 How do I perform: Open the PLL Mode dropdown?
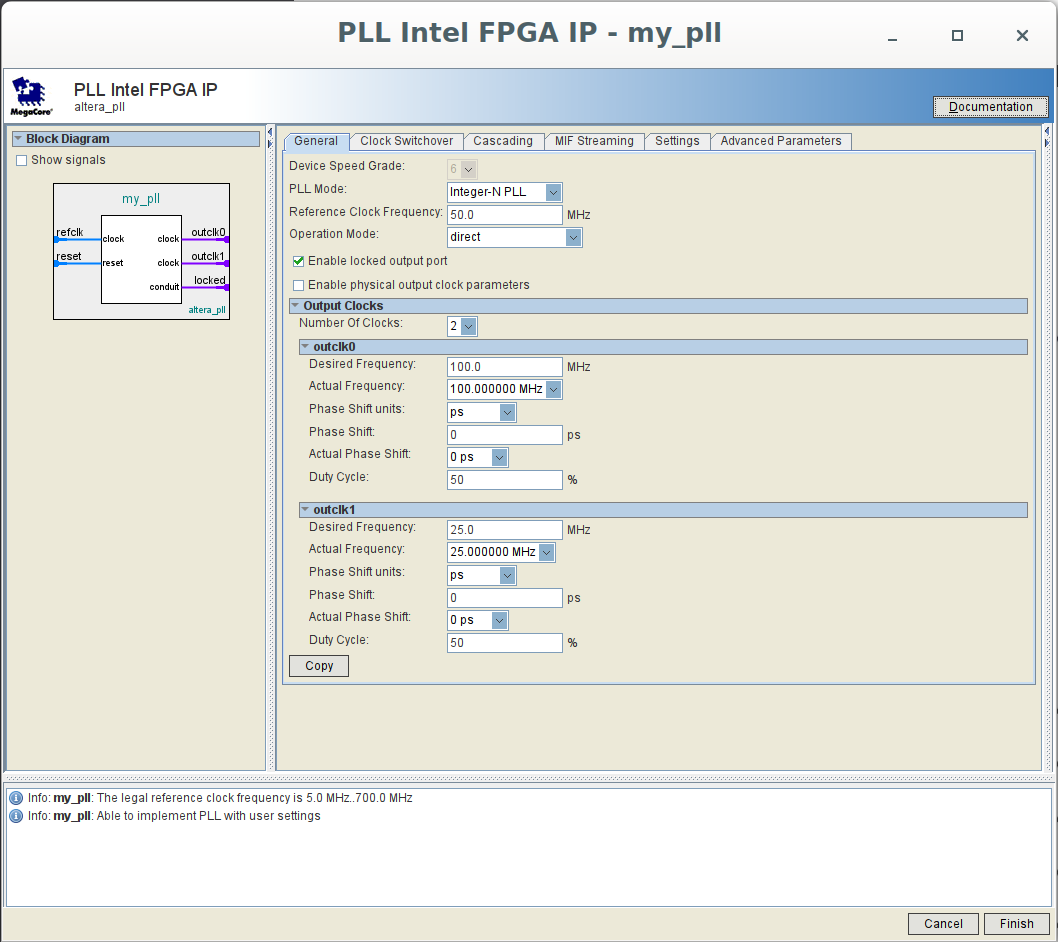click(553, 192)
